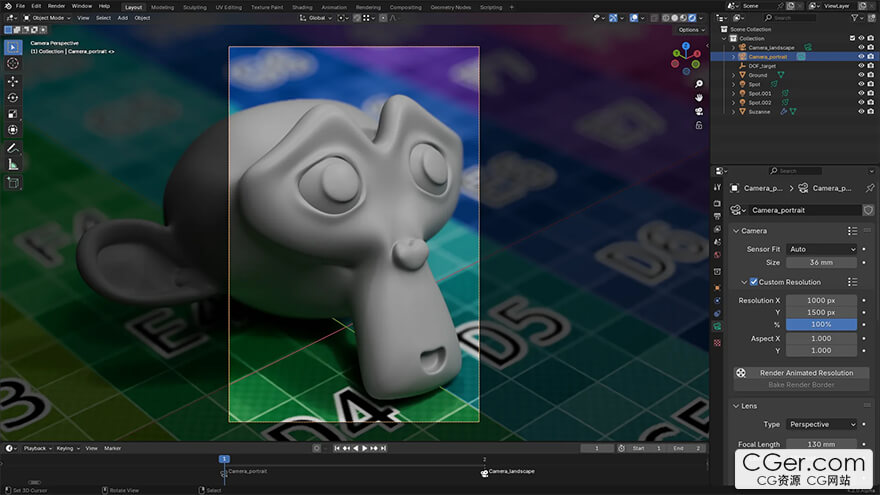Toggle visibility of the Ground object

[x=860, y=75]
